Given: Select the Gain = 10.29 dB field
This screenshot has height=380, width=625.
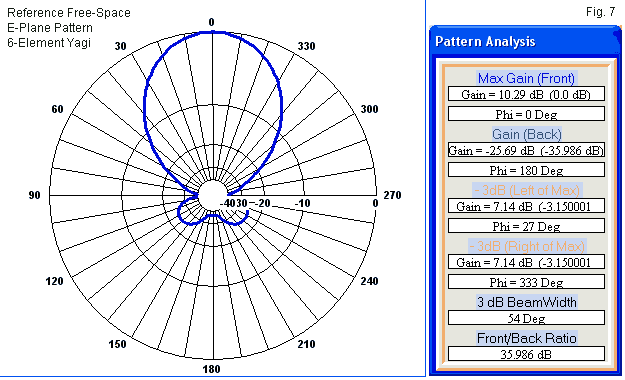Looking at the screenshot, I should pos(526,94).
